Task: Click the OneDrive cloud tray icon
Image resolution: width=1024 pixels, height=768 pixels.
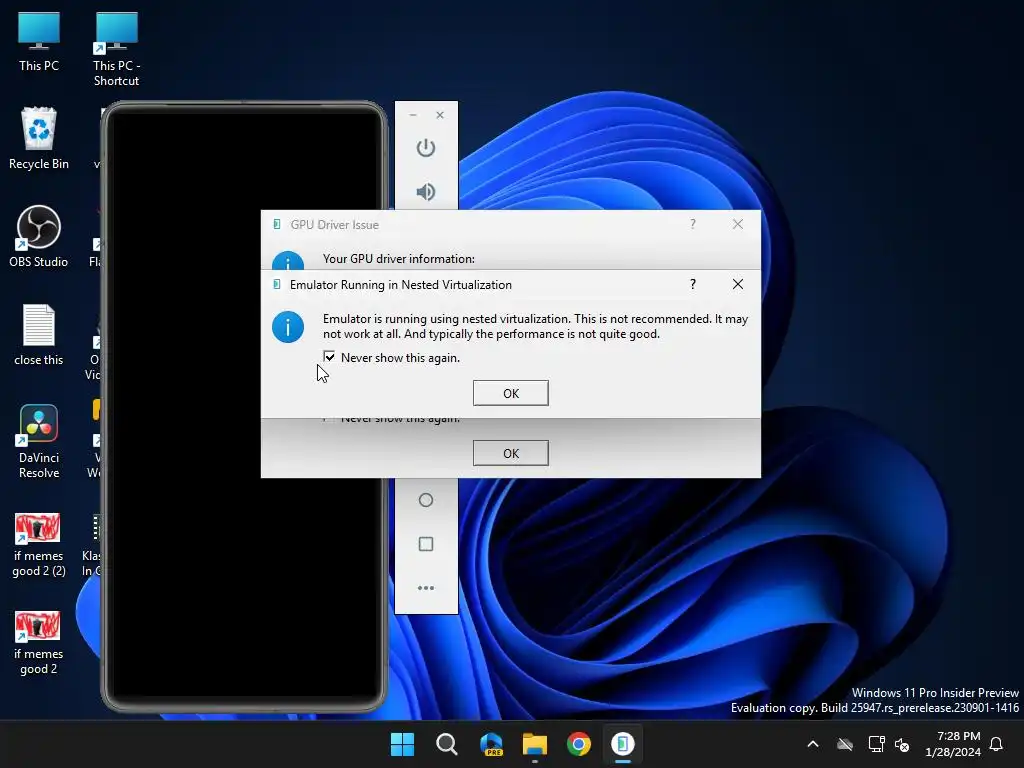Action: (x=845, y=744)
